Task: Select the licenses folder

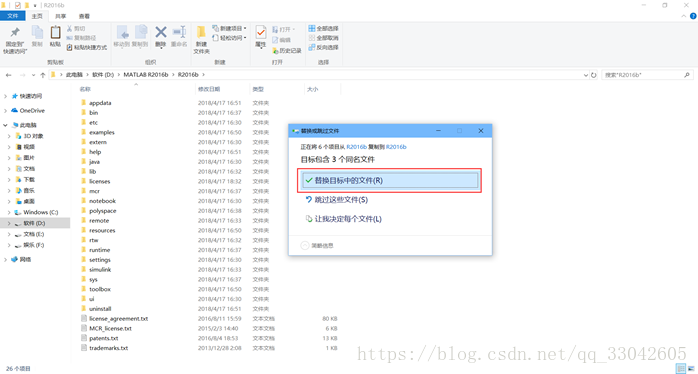Action: point(99,181)
